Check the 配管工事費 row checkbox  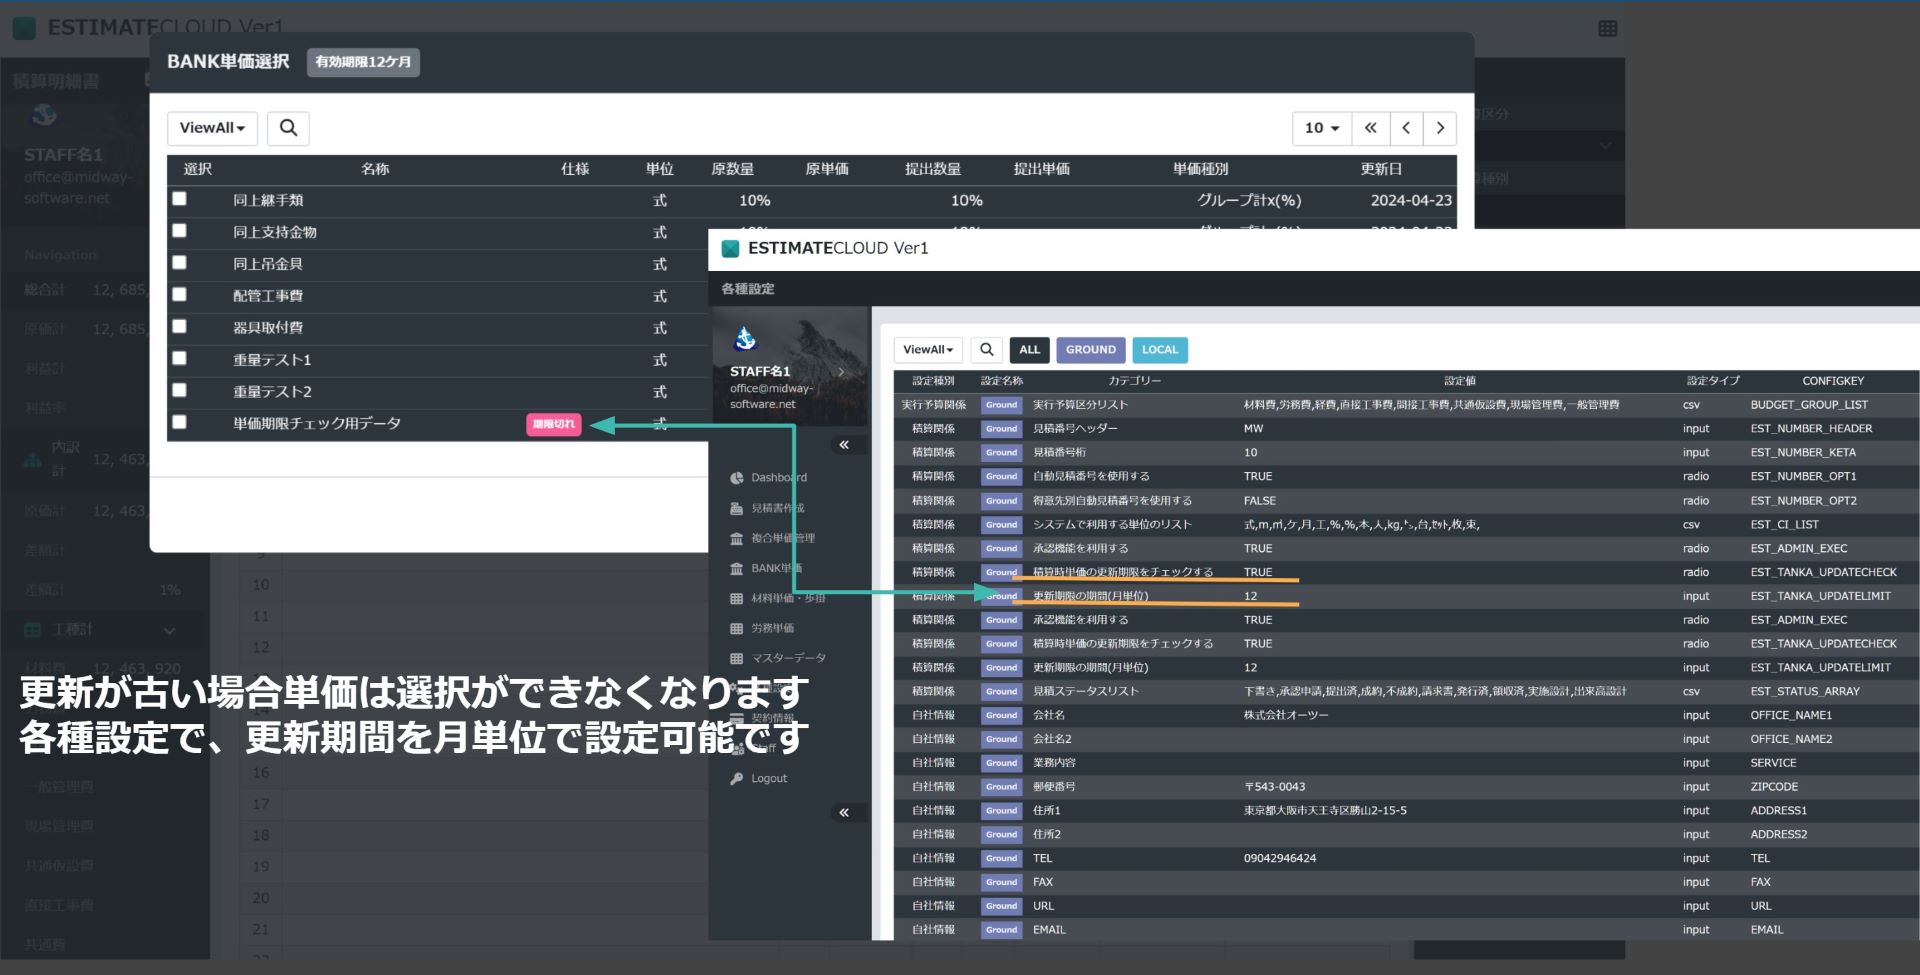click(180, 295)
